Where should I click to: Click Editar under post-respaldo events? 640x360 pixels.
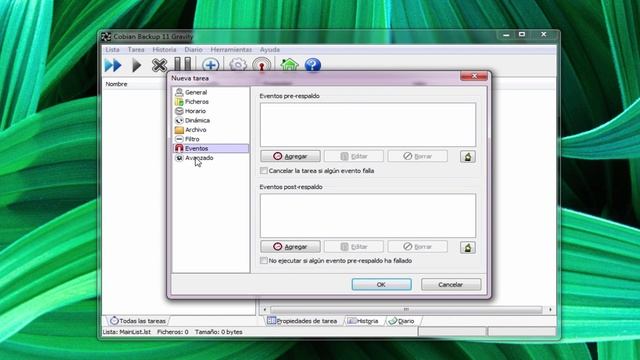[x=354, y=247]
